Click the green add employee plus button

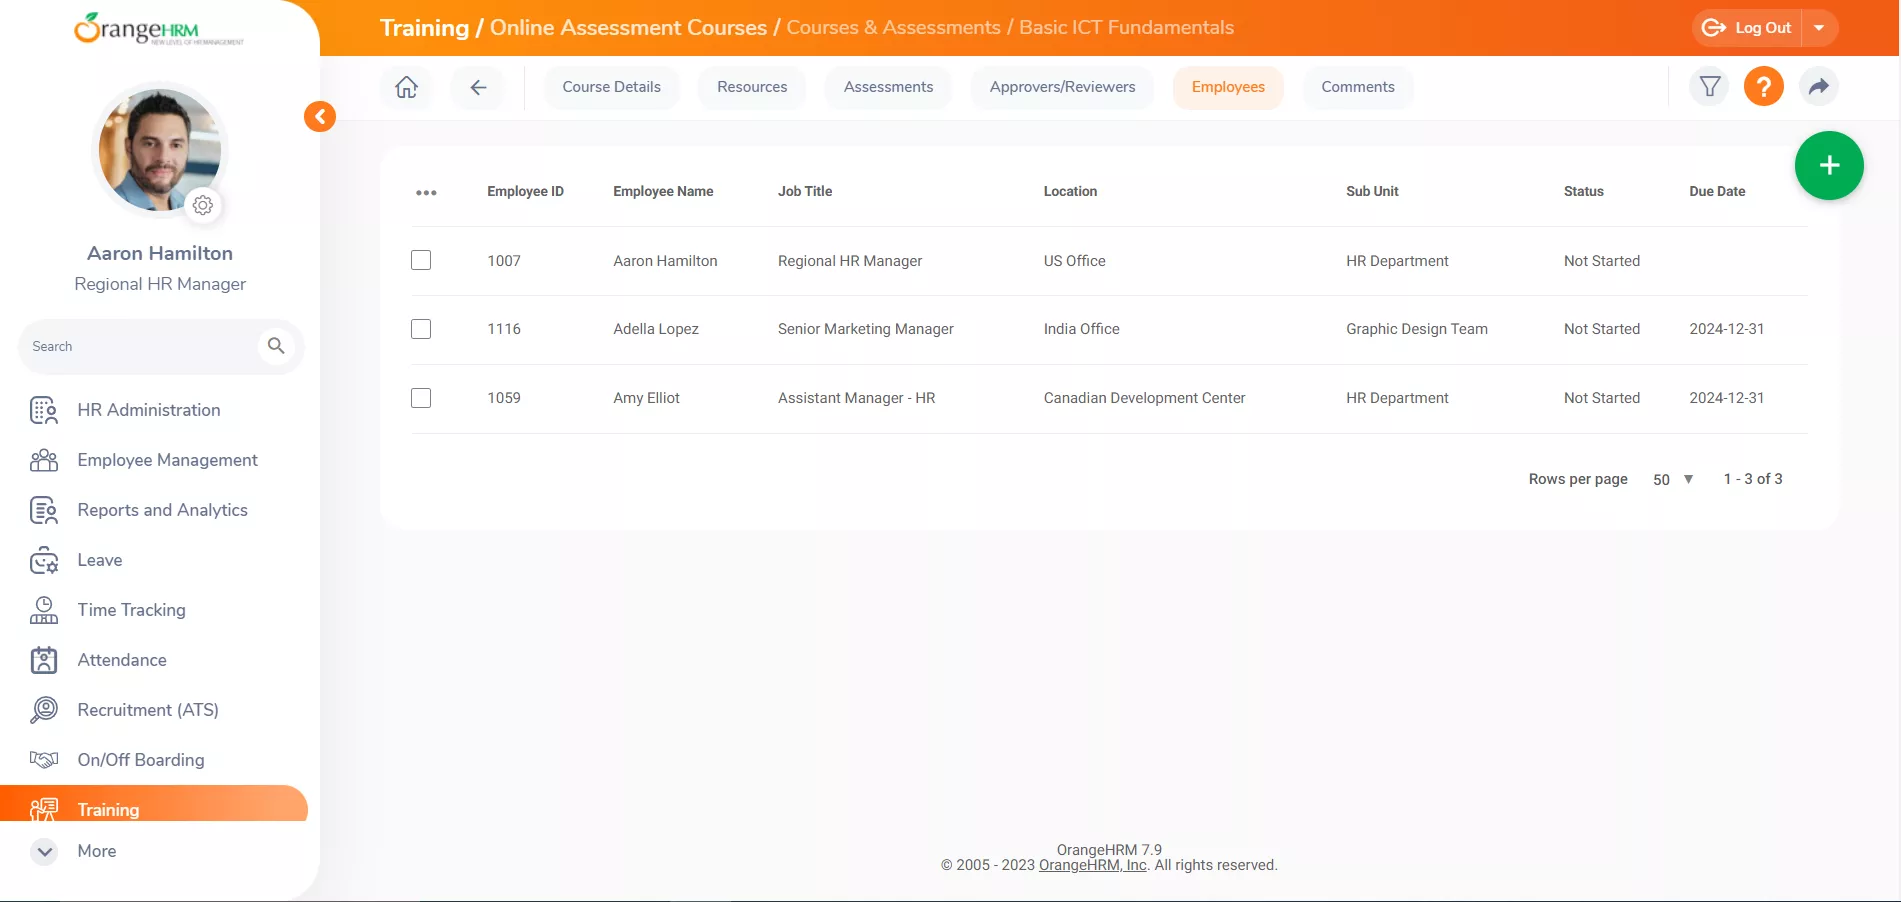pyautogui.click(x=1828, y=166)
